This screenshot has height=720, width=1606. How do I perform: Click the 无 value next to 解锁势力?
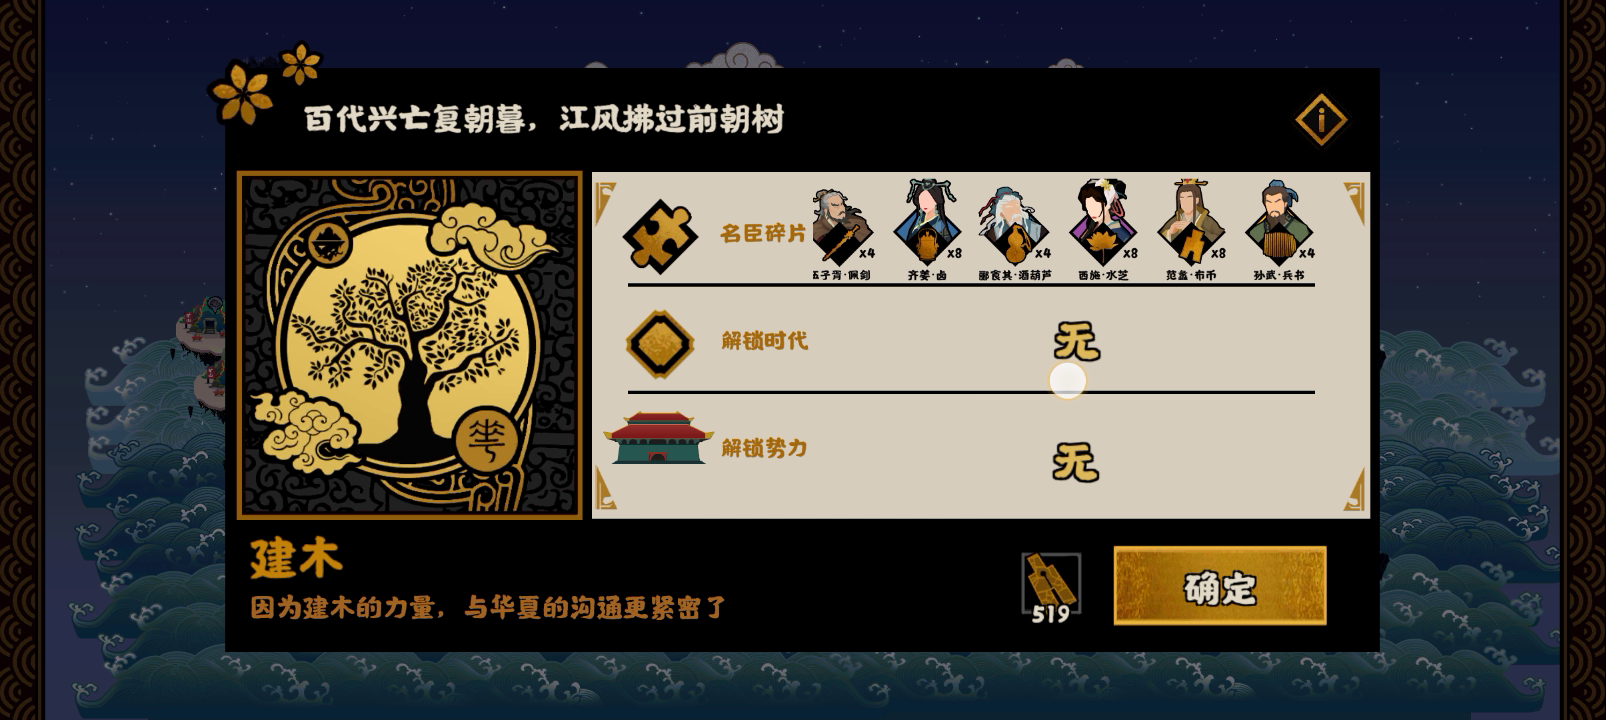point(1076,462)
